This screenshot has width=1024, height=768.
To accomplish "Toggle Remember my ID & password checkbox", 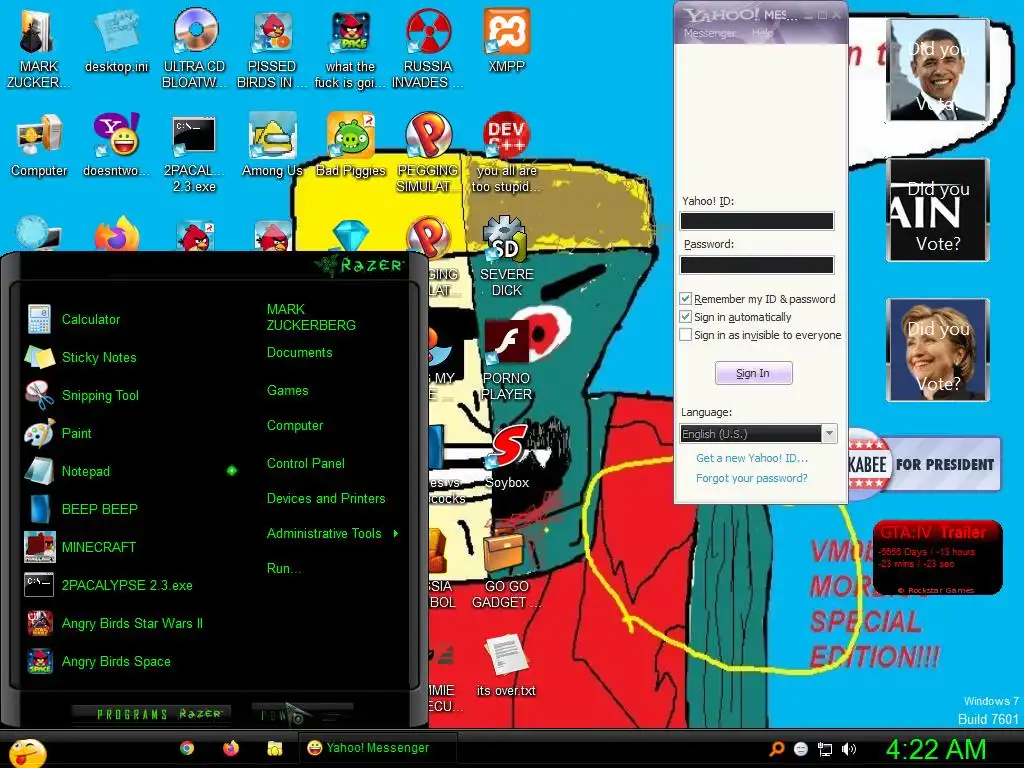I will (685, 298).
